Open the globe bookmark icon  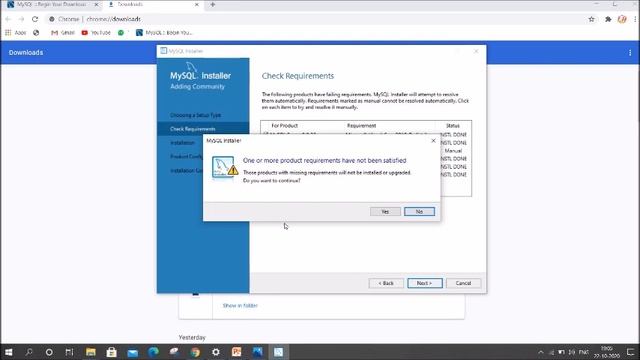(x=36, y=33)
